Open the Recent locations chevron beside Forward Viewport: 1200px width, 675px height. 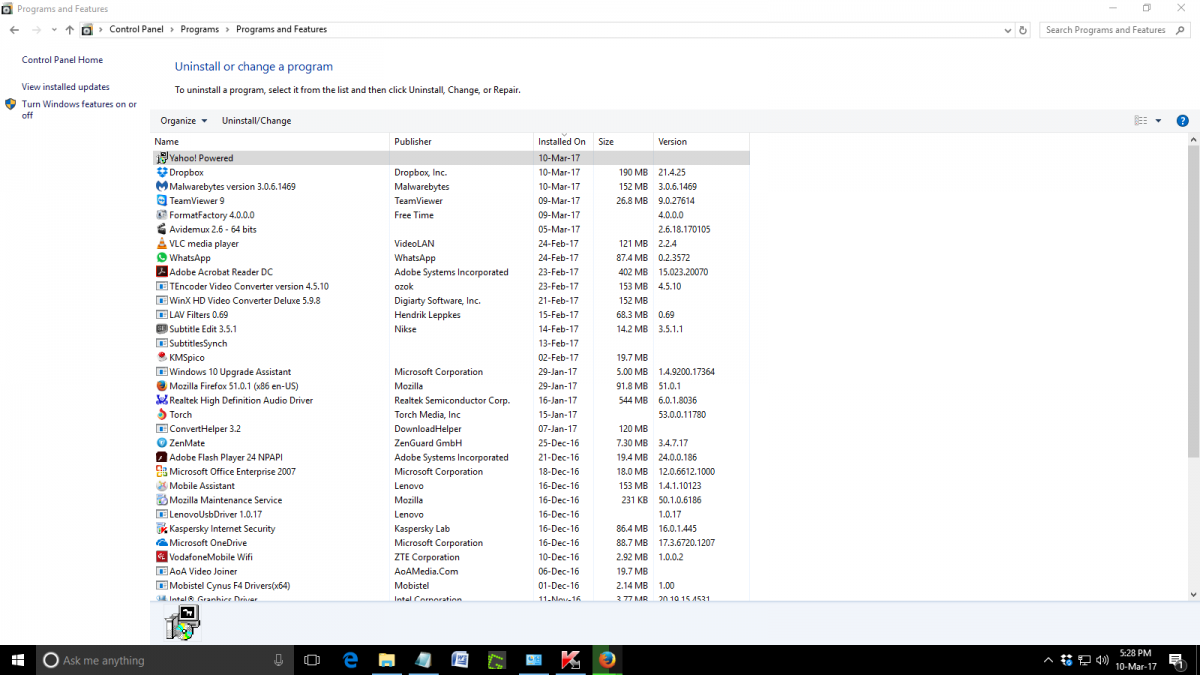click(x=53, y=30)
